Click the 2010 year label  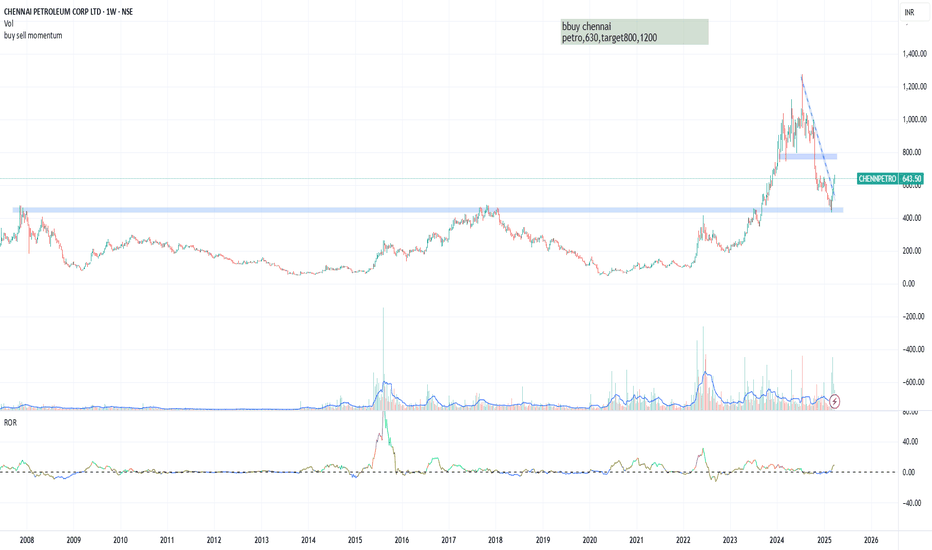(x=120, y=540)
